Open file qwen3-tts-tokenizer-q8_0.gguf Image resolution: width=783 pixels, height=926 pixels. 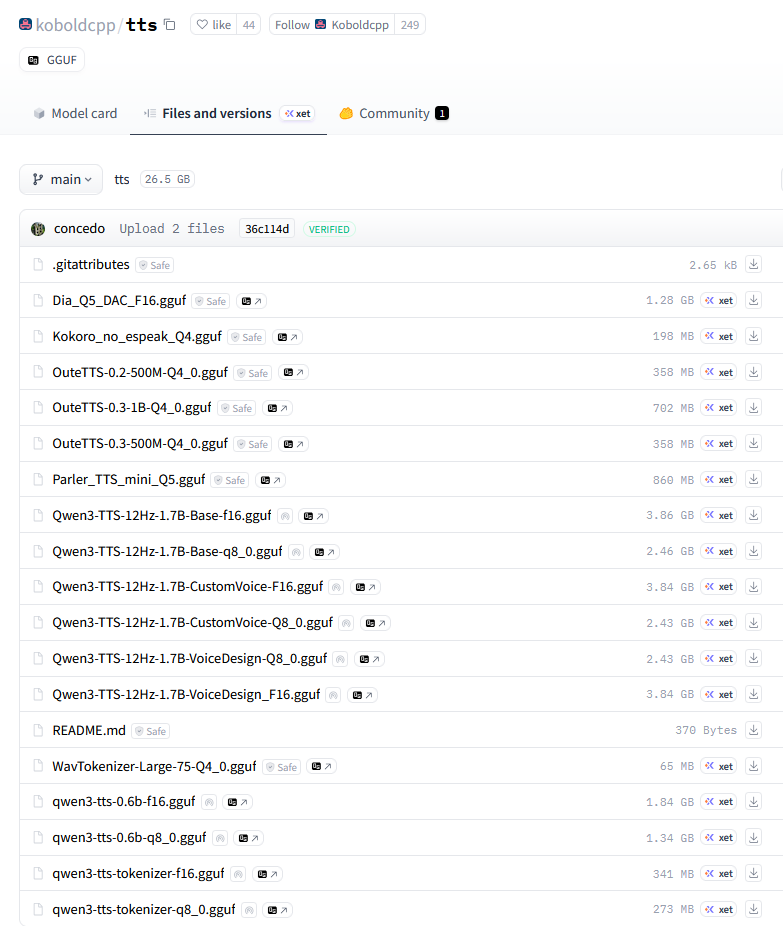(x=143, y=909)
